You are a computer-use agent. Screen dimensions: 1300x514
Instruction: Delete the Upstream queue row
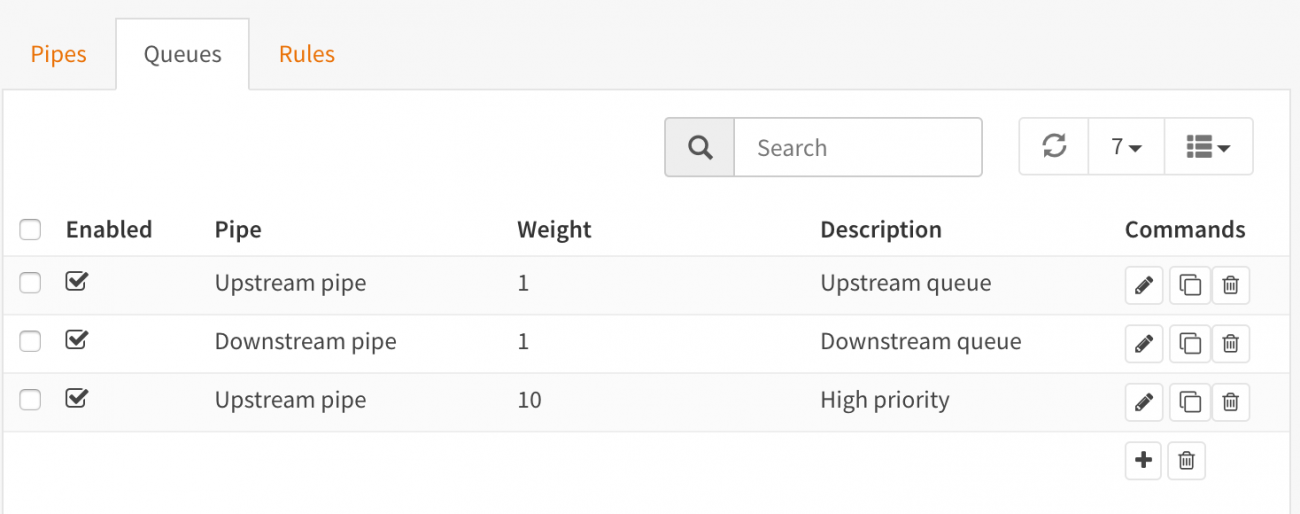click(x=1231, y=286)
